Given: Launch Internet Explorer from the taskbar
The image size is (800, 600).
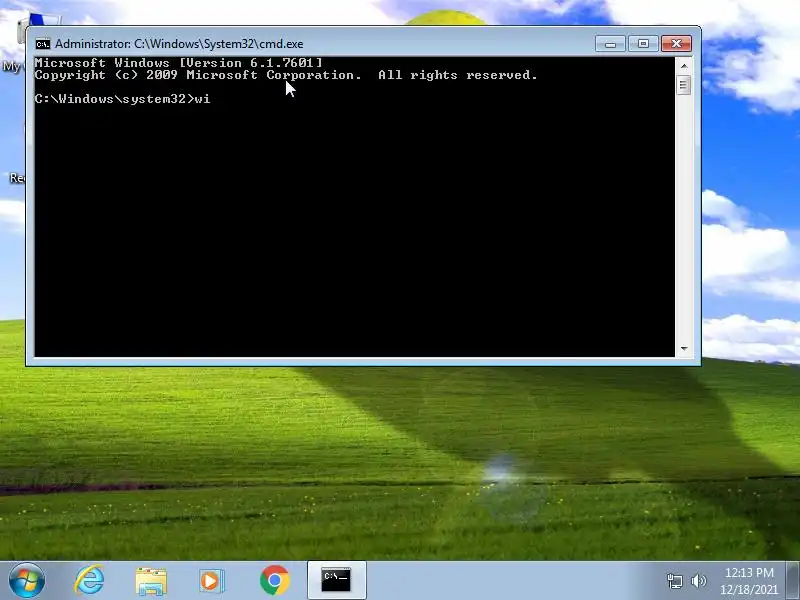Looking at the screenshot, I should (x=90, y=581).
